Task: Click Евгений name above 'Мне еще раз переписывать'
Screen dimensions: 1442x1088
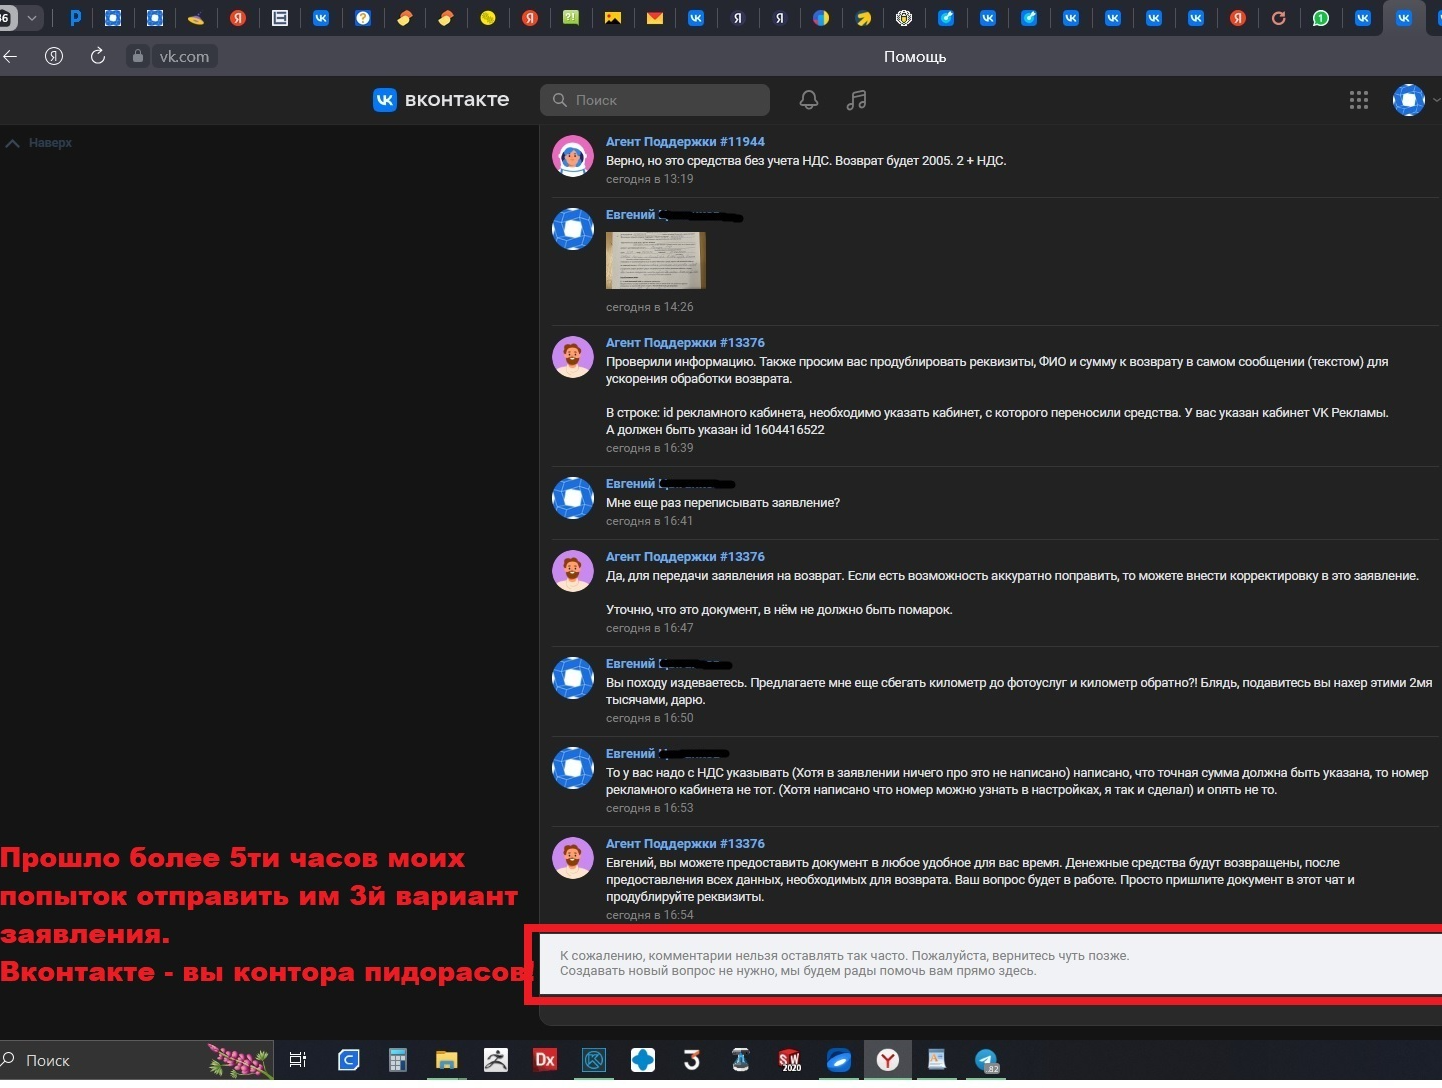Action: click(x=631, y=484)
